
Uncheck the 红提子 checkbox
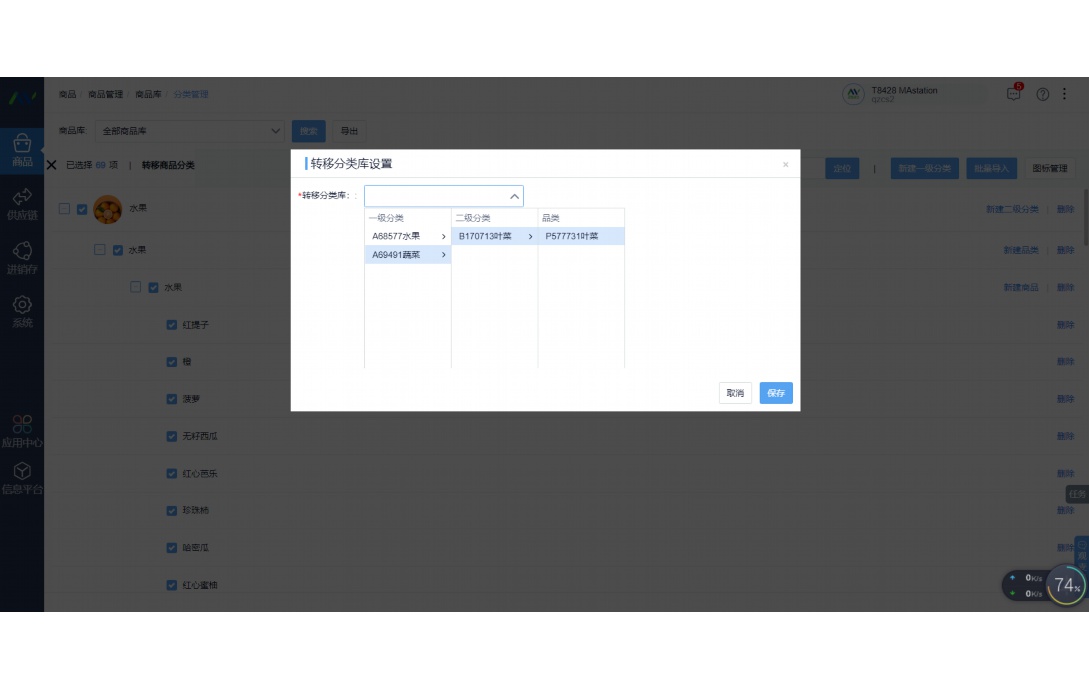tap(172, 325)
